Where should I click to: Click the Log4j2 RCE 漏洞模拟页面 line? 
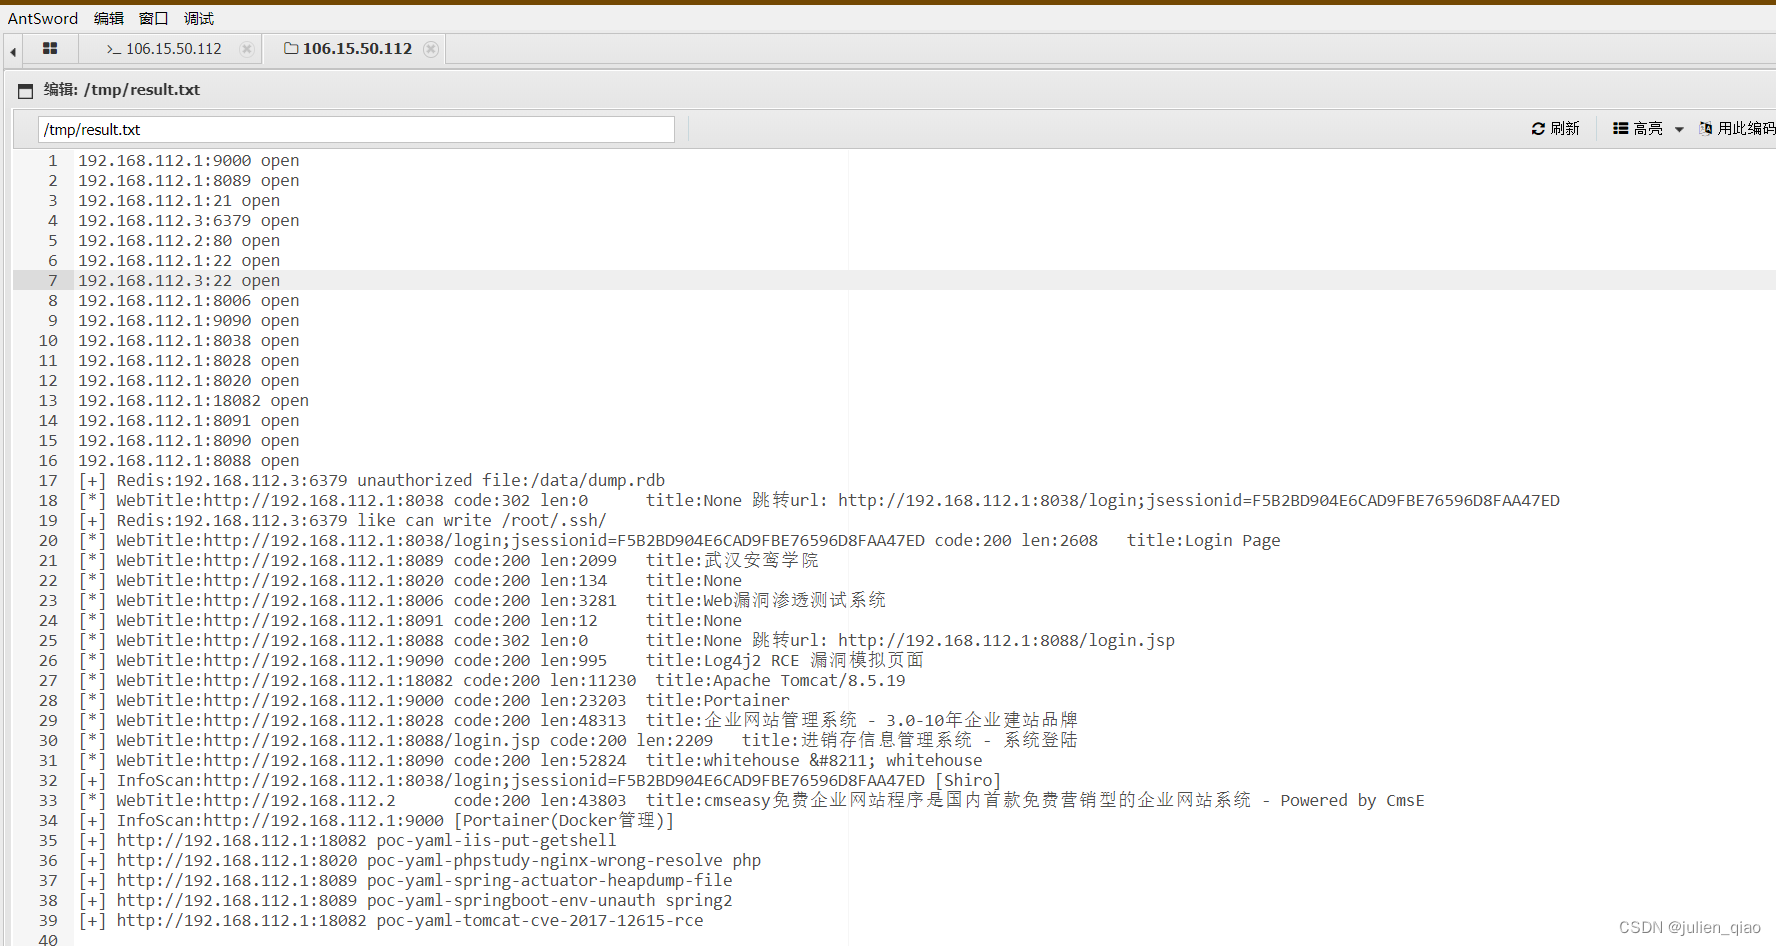[501, 660]
